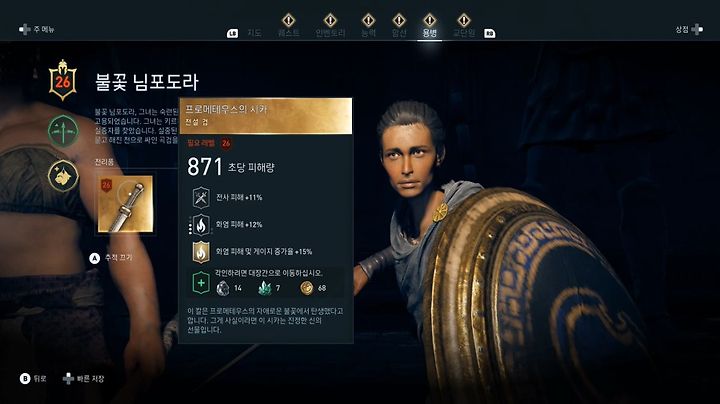720x404 pixels.
Task: Click the alert icon above 용병
Action: pyautogui.click(x=429, y=20)
